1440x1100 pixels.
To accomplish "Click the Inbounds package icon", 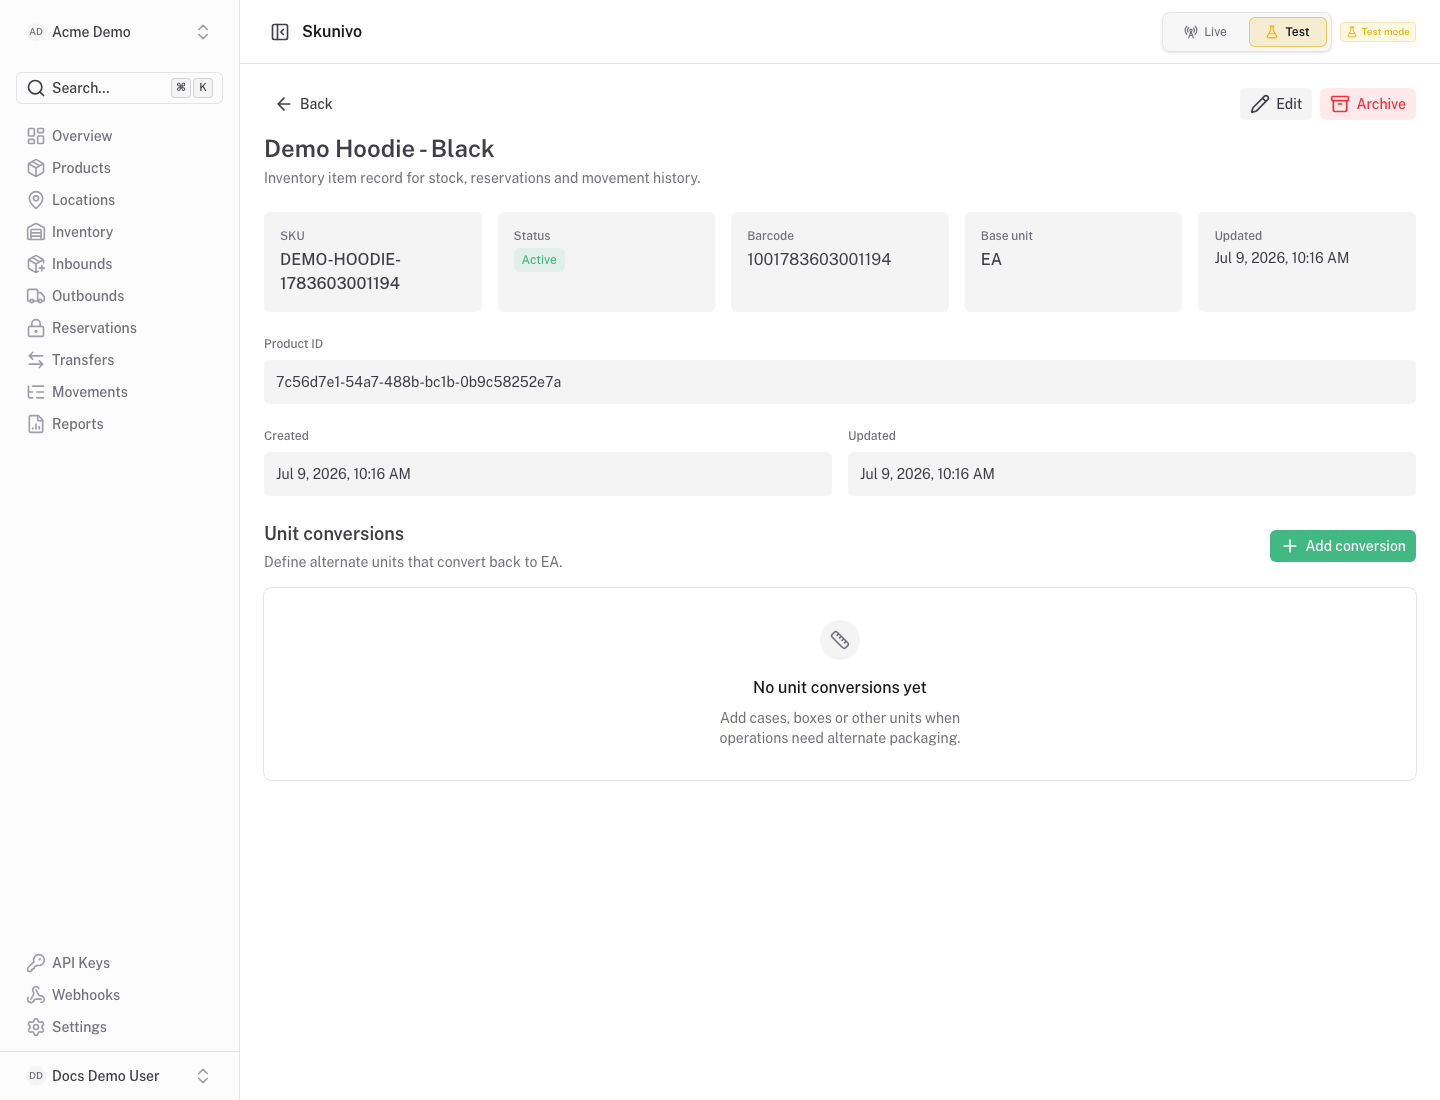I will click(36, 264).
